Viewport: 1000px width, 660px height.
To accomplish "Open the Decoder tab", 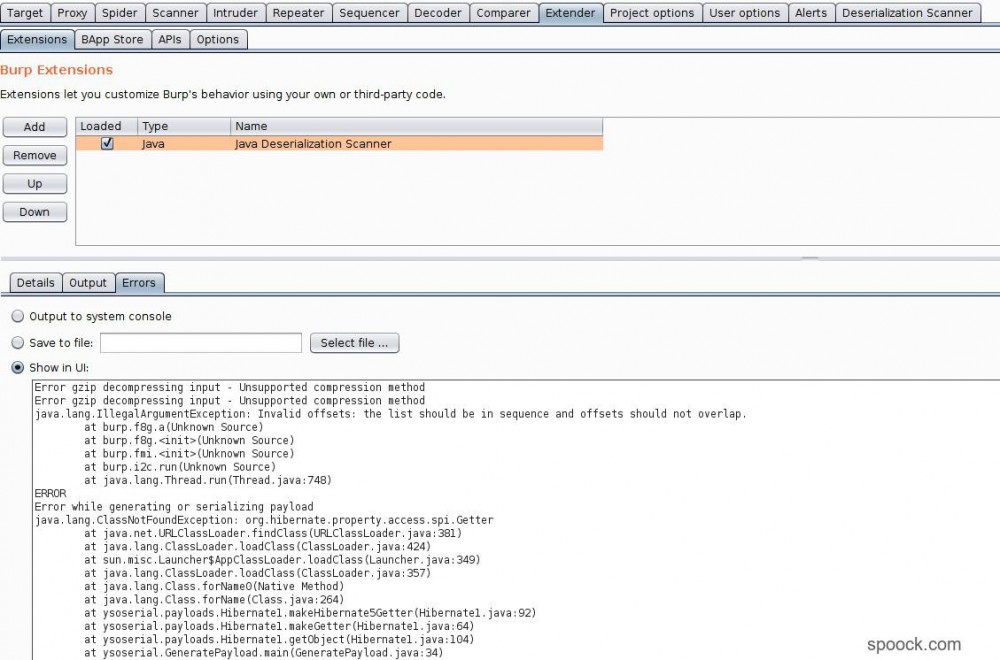I will [438, 13].
